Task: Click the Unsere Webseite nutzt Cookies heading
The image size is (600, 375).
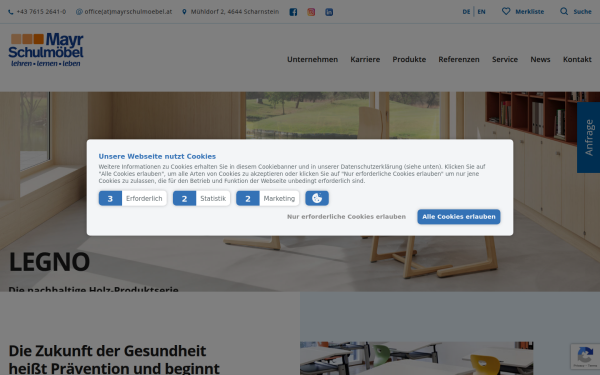Action: point(157,156)
